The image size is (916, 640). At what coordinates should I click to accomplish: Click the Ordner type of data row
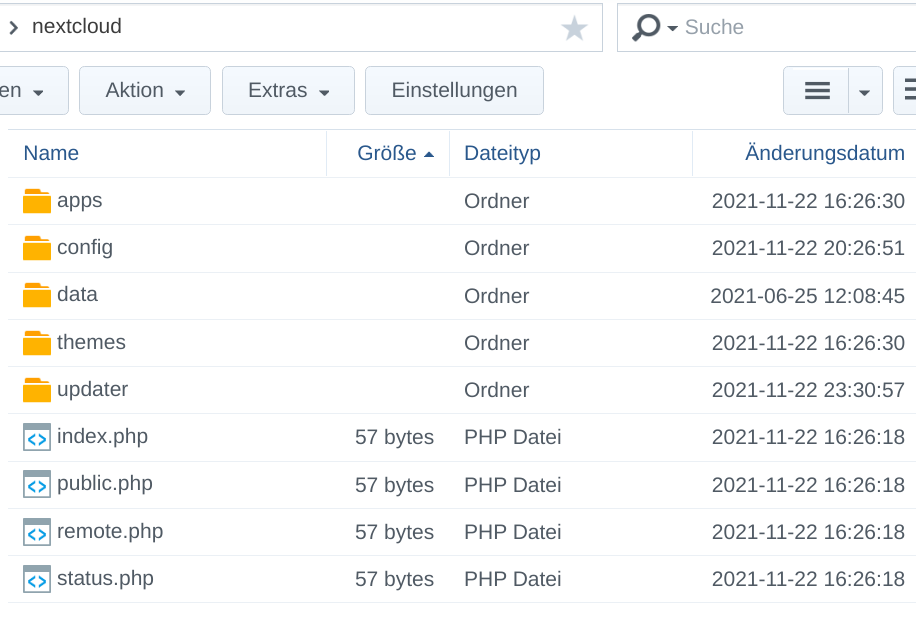point(497,296)
